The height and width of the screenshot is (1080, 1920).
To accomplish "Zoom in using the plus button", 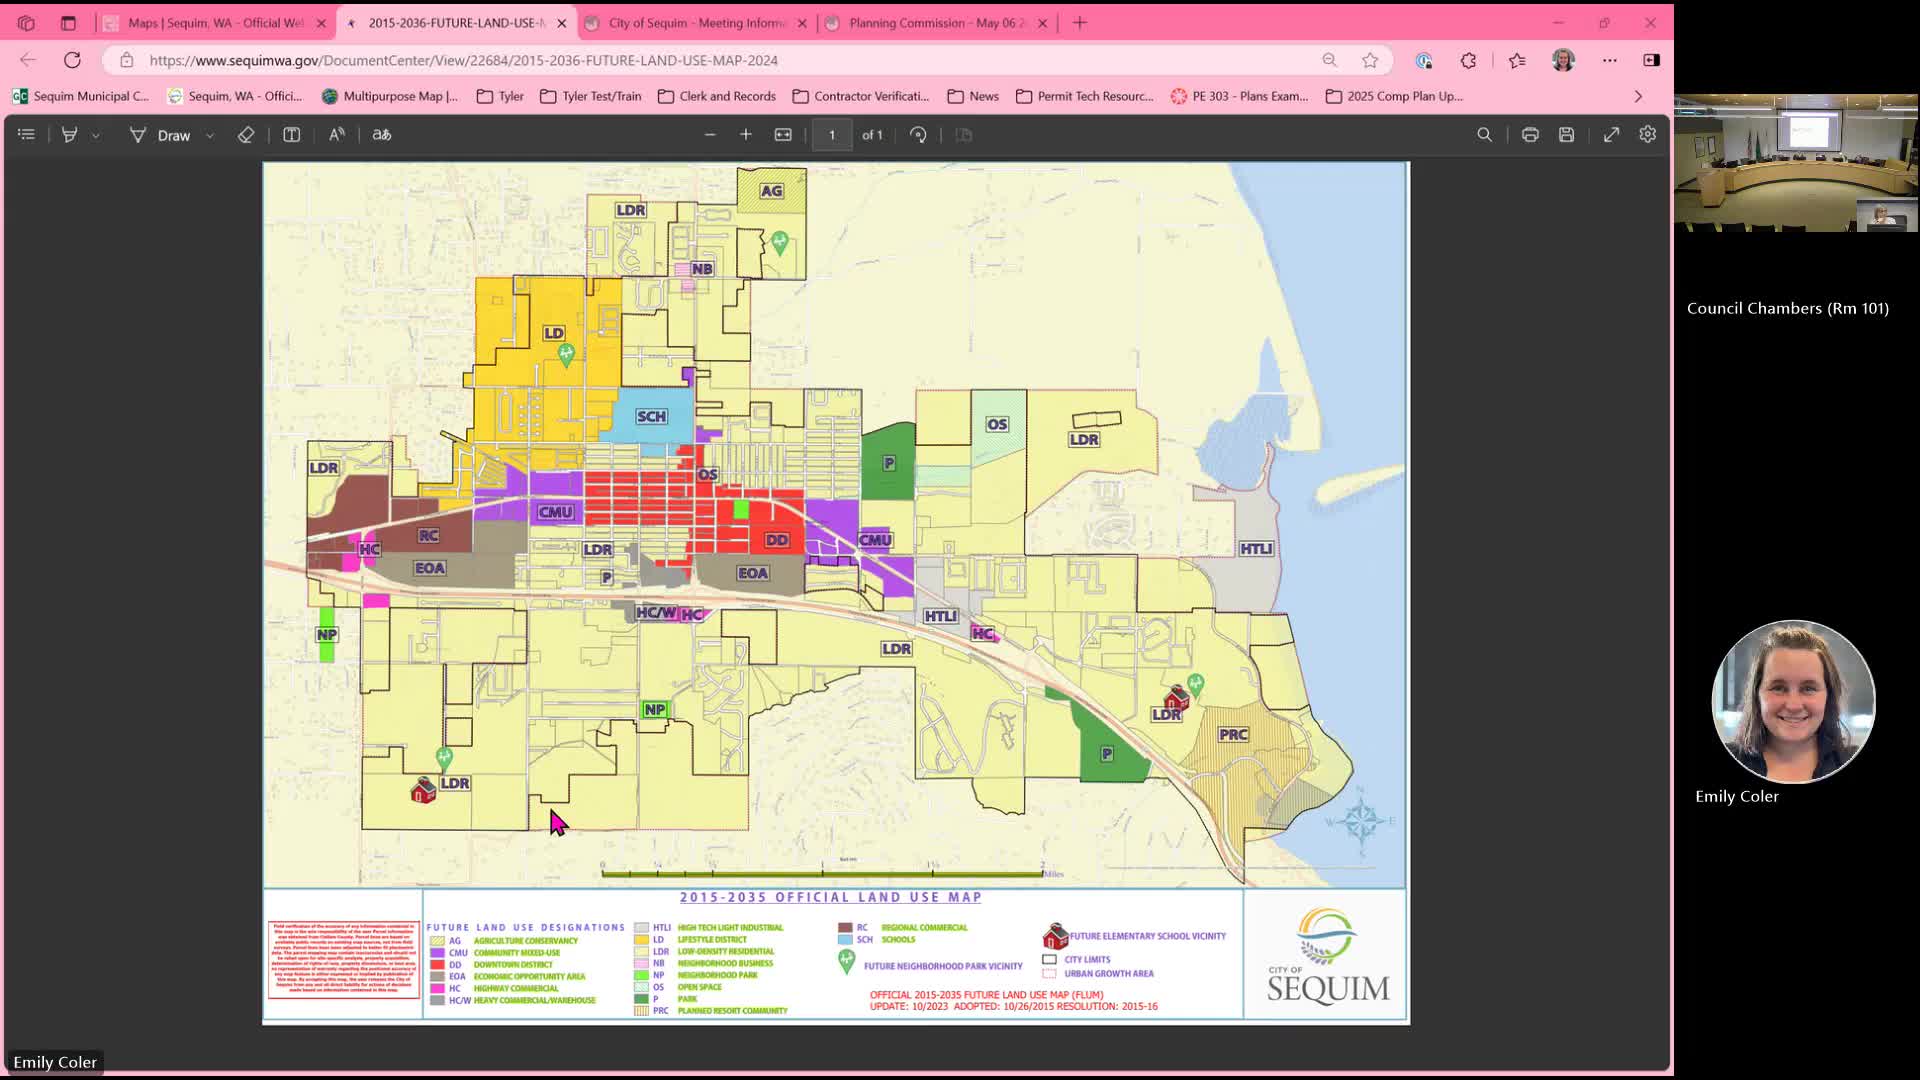I will tap(746, 134).
